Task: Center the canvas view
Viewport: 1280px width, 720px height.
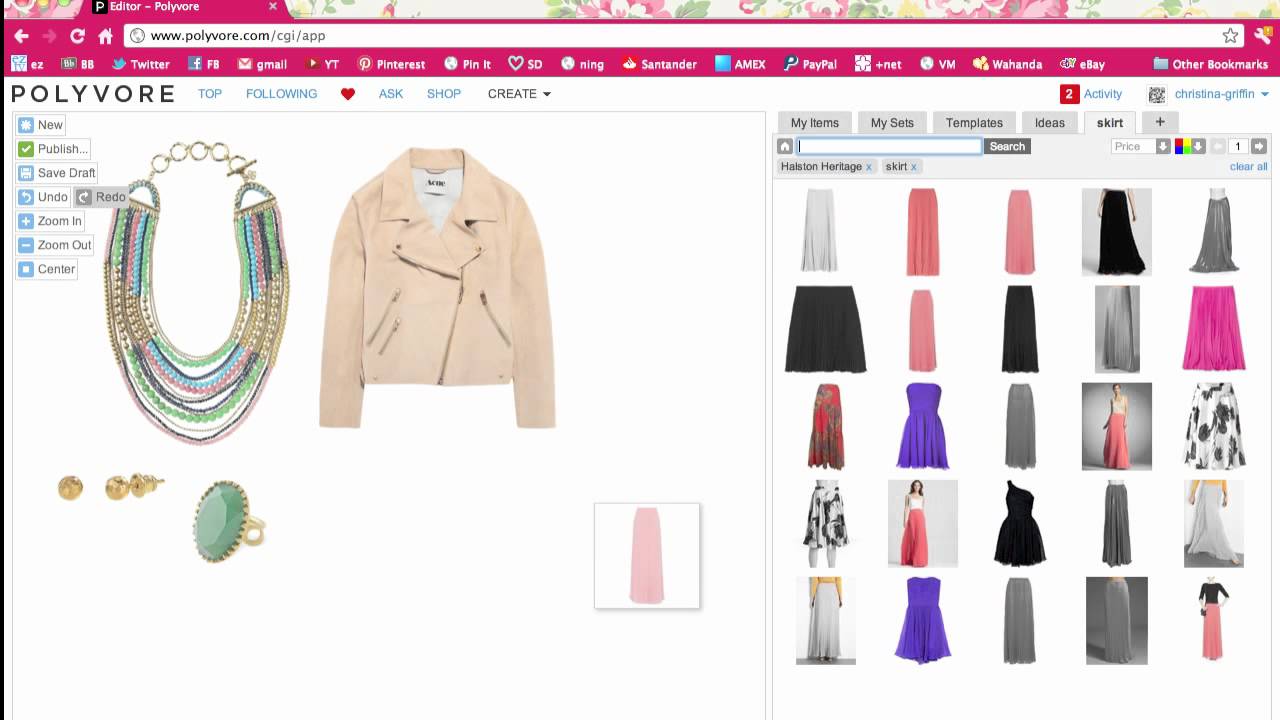Action: (x=47, y=269)
